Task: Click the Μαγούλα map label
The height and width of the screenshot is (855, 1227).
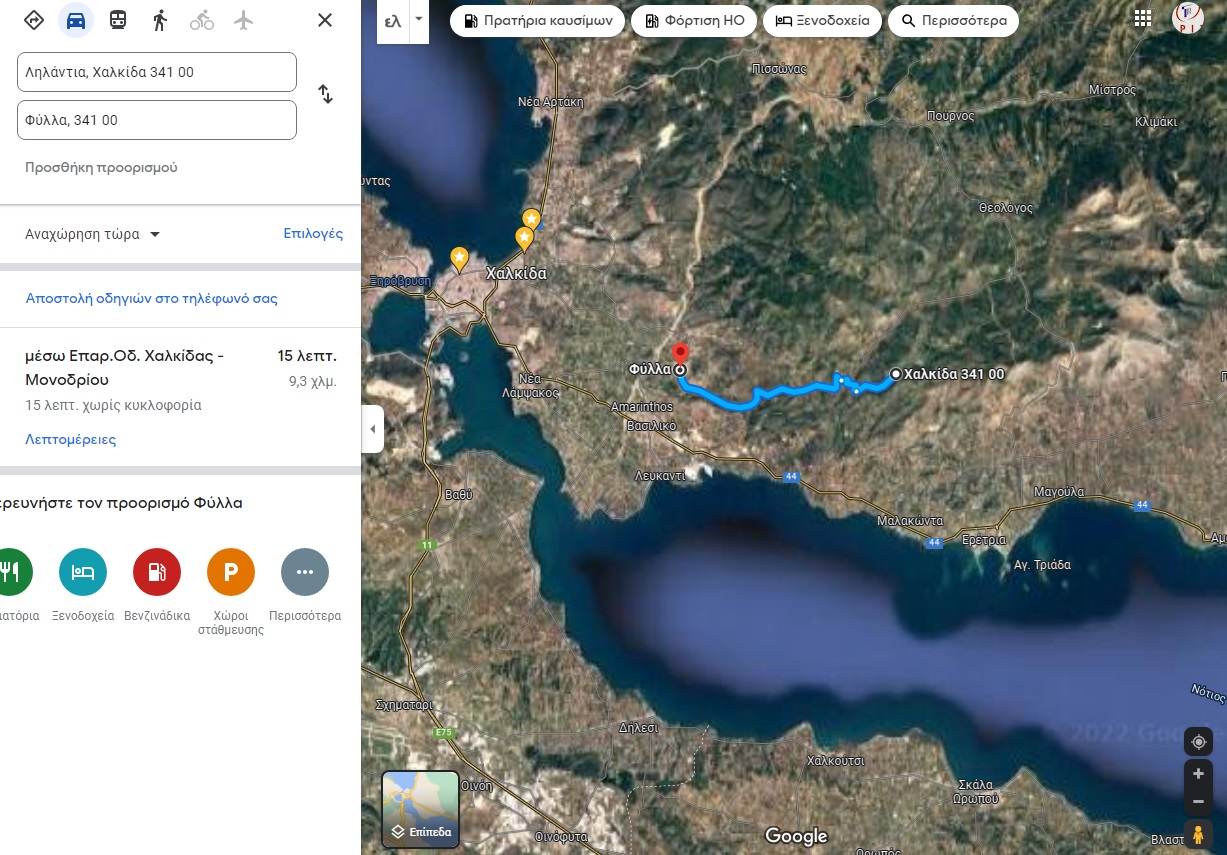Action: [x=1059, y=492]
